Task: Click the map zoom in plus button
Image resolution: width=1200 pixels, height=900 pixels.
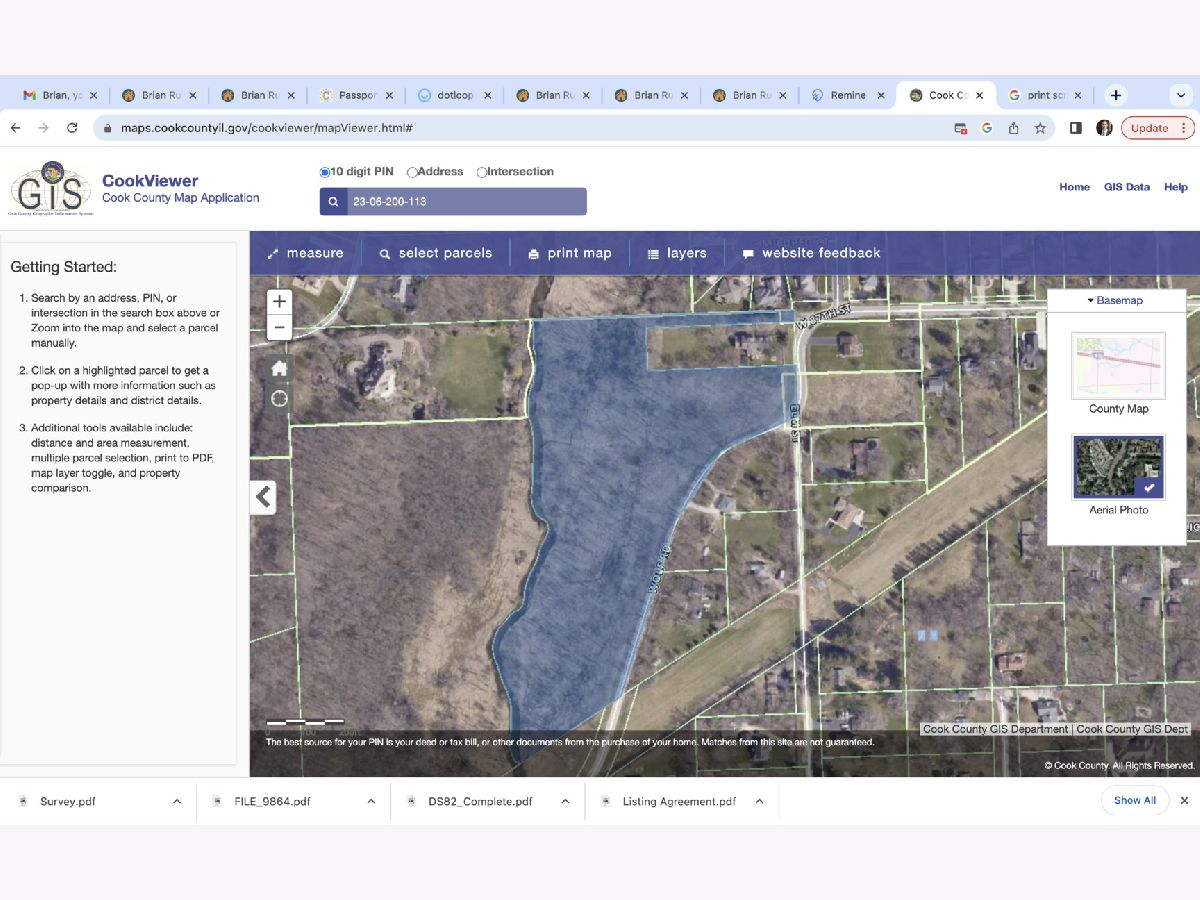Action: [279, 301]
